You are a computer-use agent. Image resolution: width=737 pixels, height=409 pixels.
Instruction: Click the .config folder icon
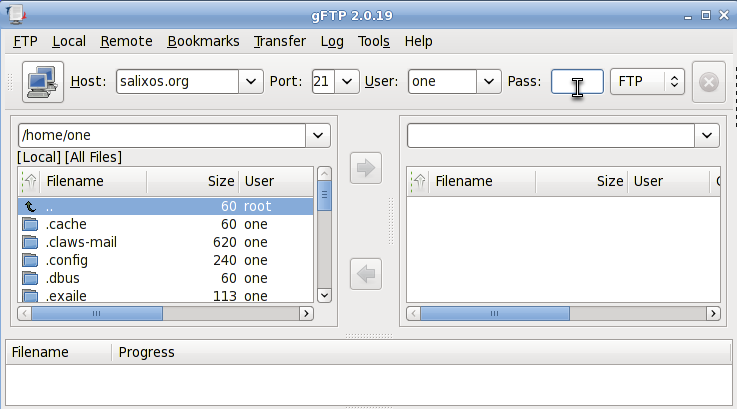[x=31, y=260]
